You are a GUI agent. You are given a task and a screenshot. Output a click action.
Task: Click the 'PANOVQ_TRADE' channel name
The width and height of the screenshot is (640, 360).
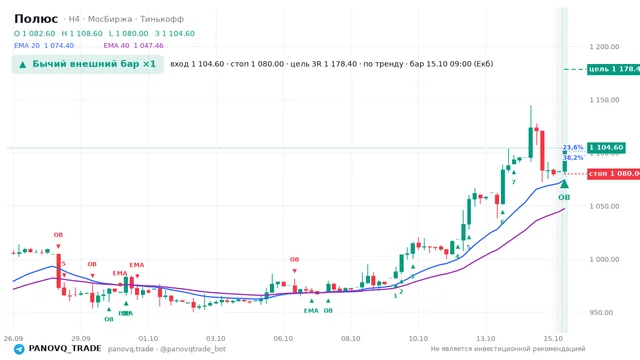click(x=65, y=349)
